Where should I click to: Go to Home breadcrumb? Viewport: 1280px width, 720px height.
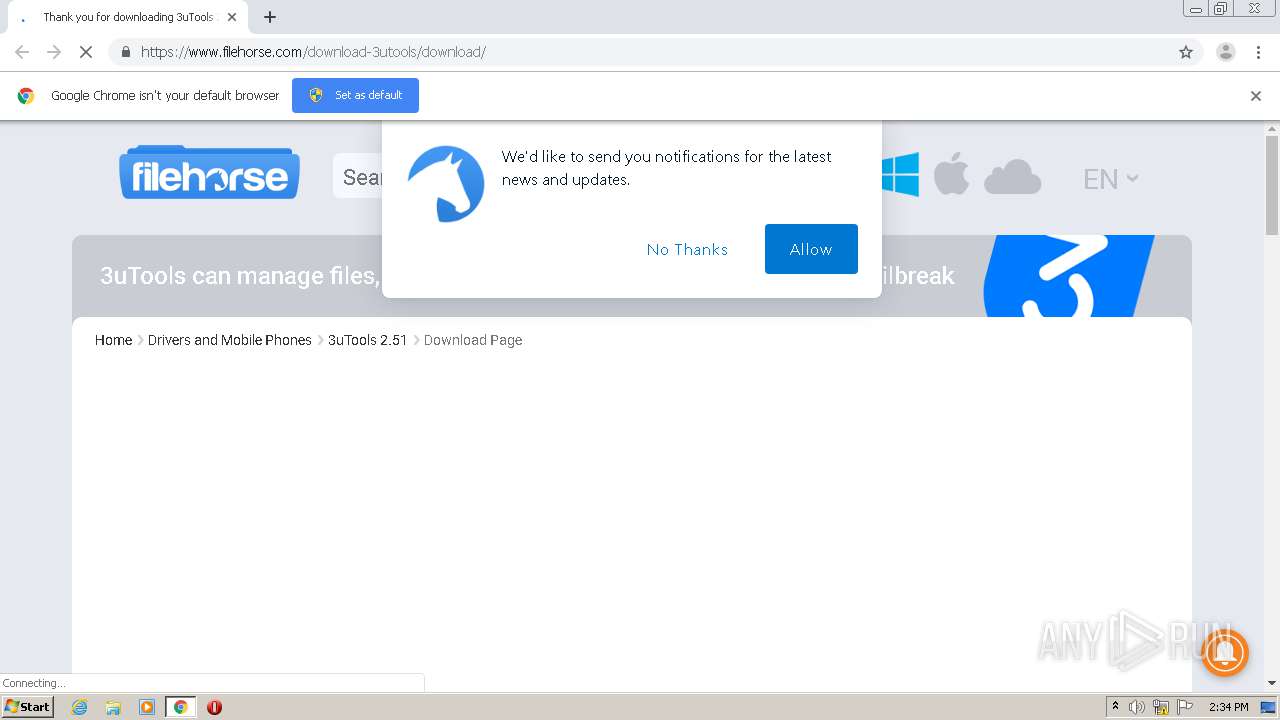[x=113, y=340]
